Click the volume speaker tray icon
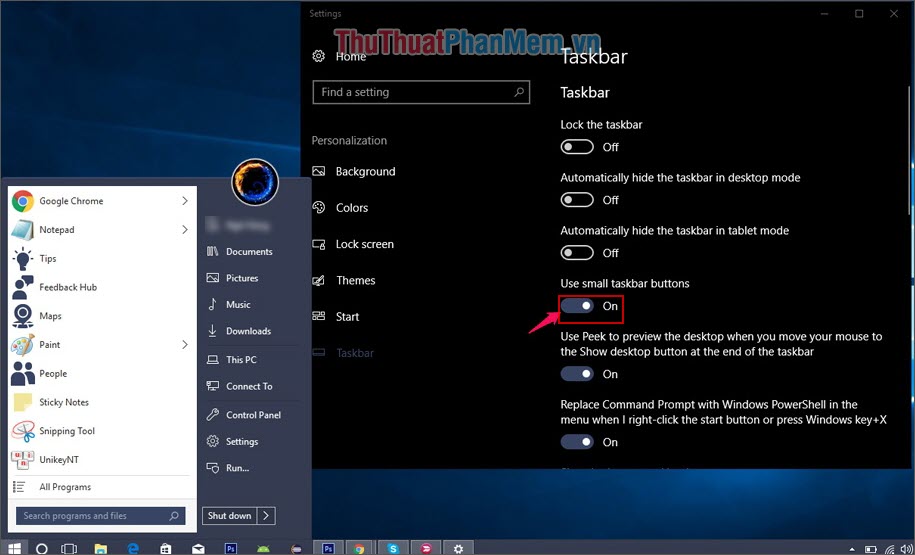 pyautogui.click(x=907, y=550)
